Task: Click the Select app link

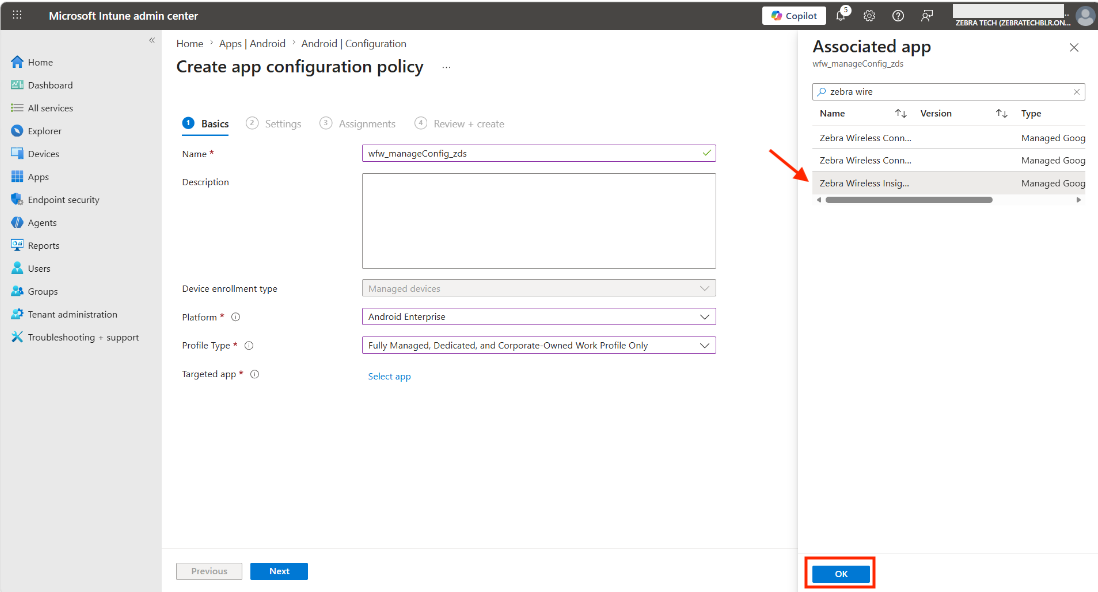Action: [x=389, y=376]
